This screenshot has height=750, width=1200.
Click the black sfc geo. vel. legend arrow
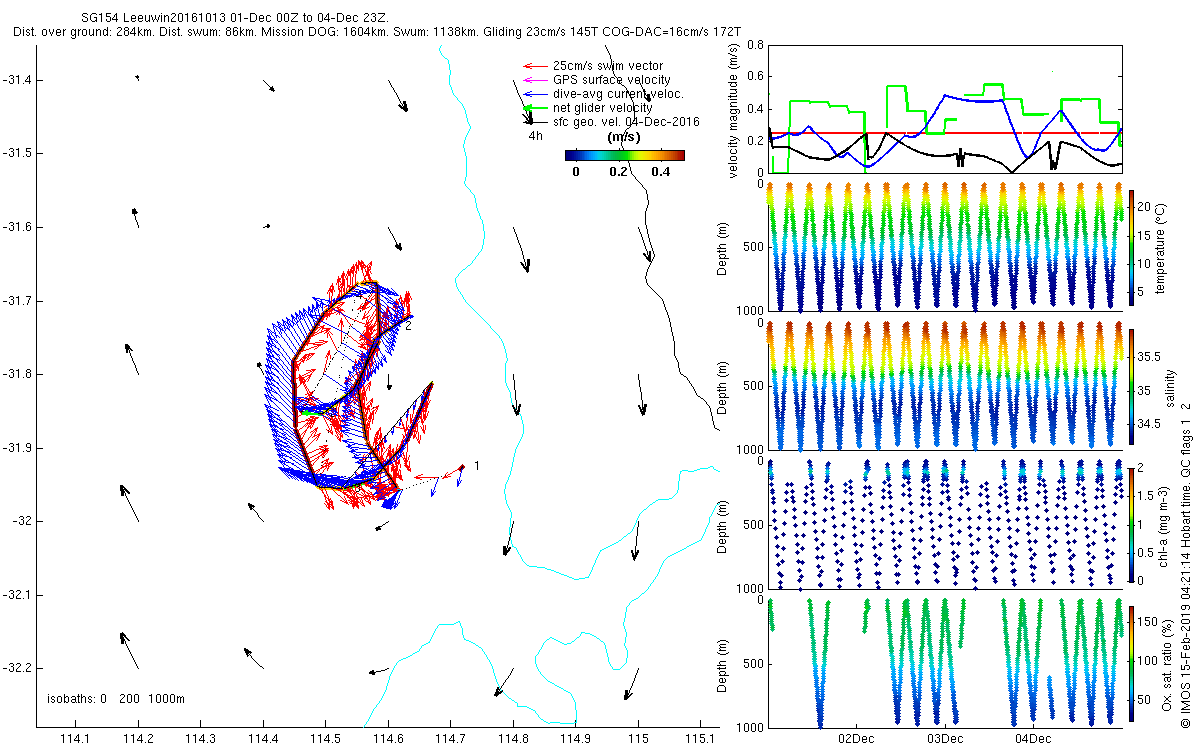(535, 121)
